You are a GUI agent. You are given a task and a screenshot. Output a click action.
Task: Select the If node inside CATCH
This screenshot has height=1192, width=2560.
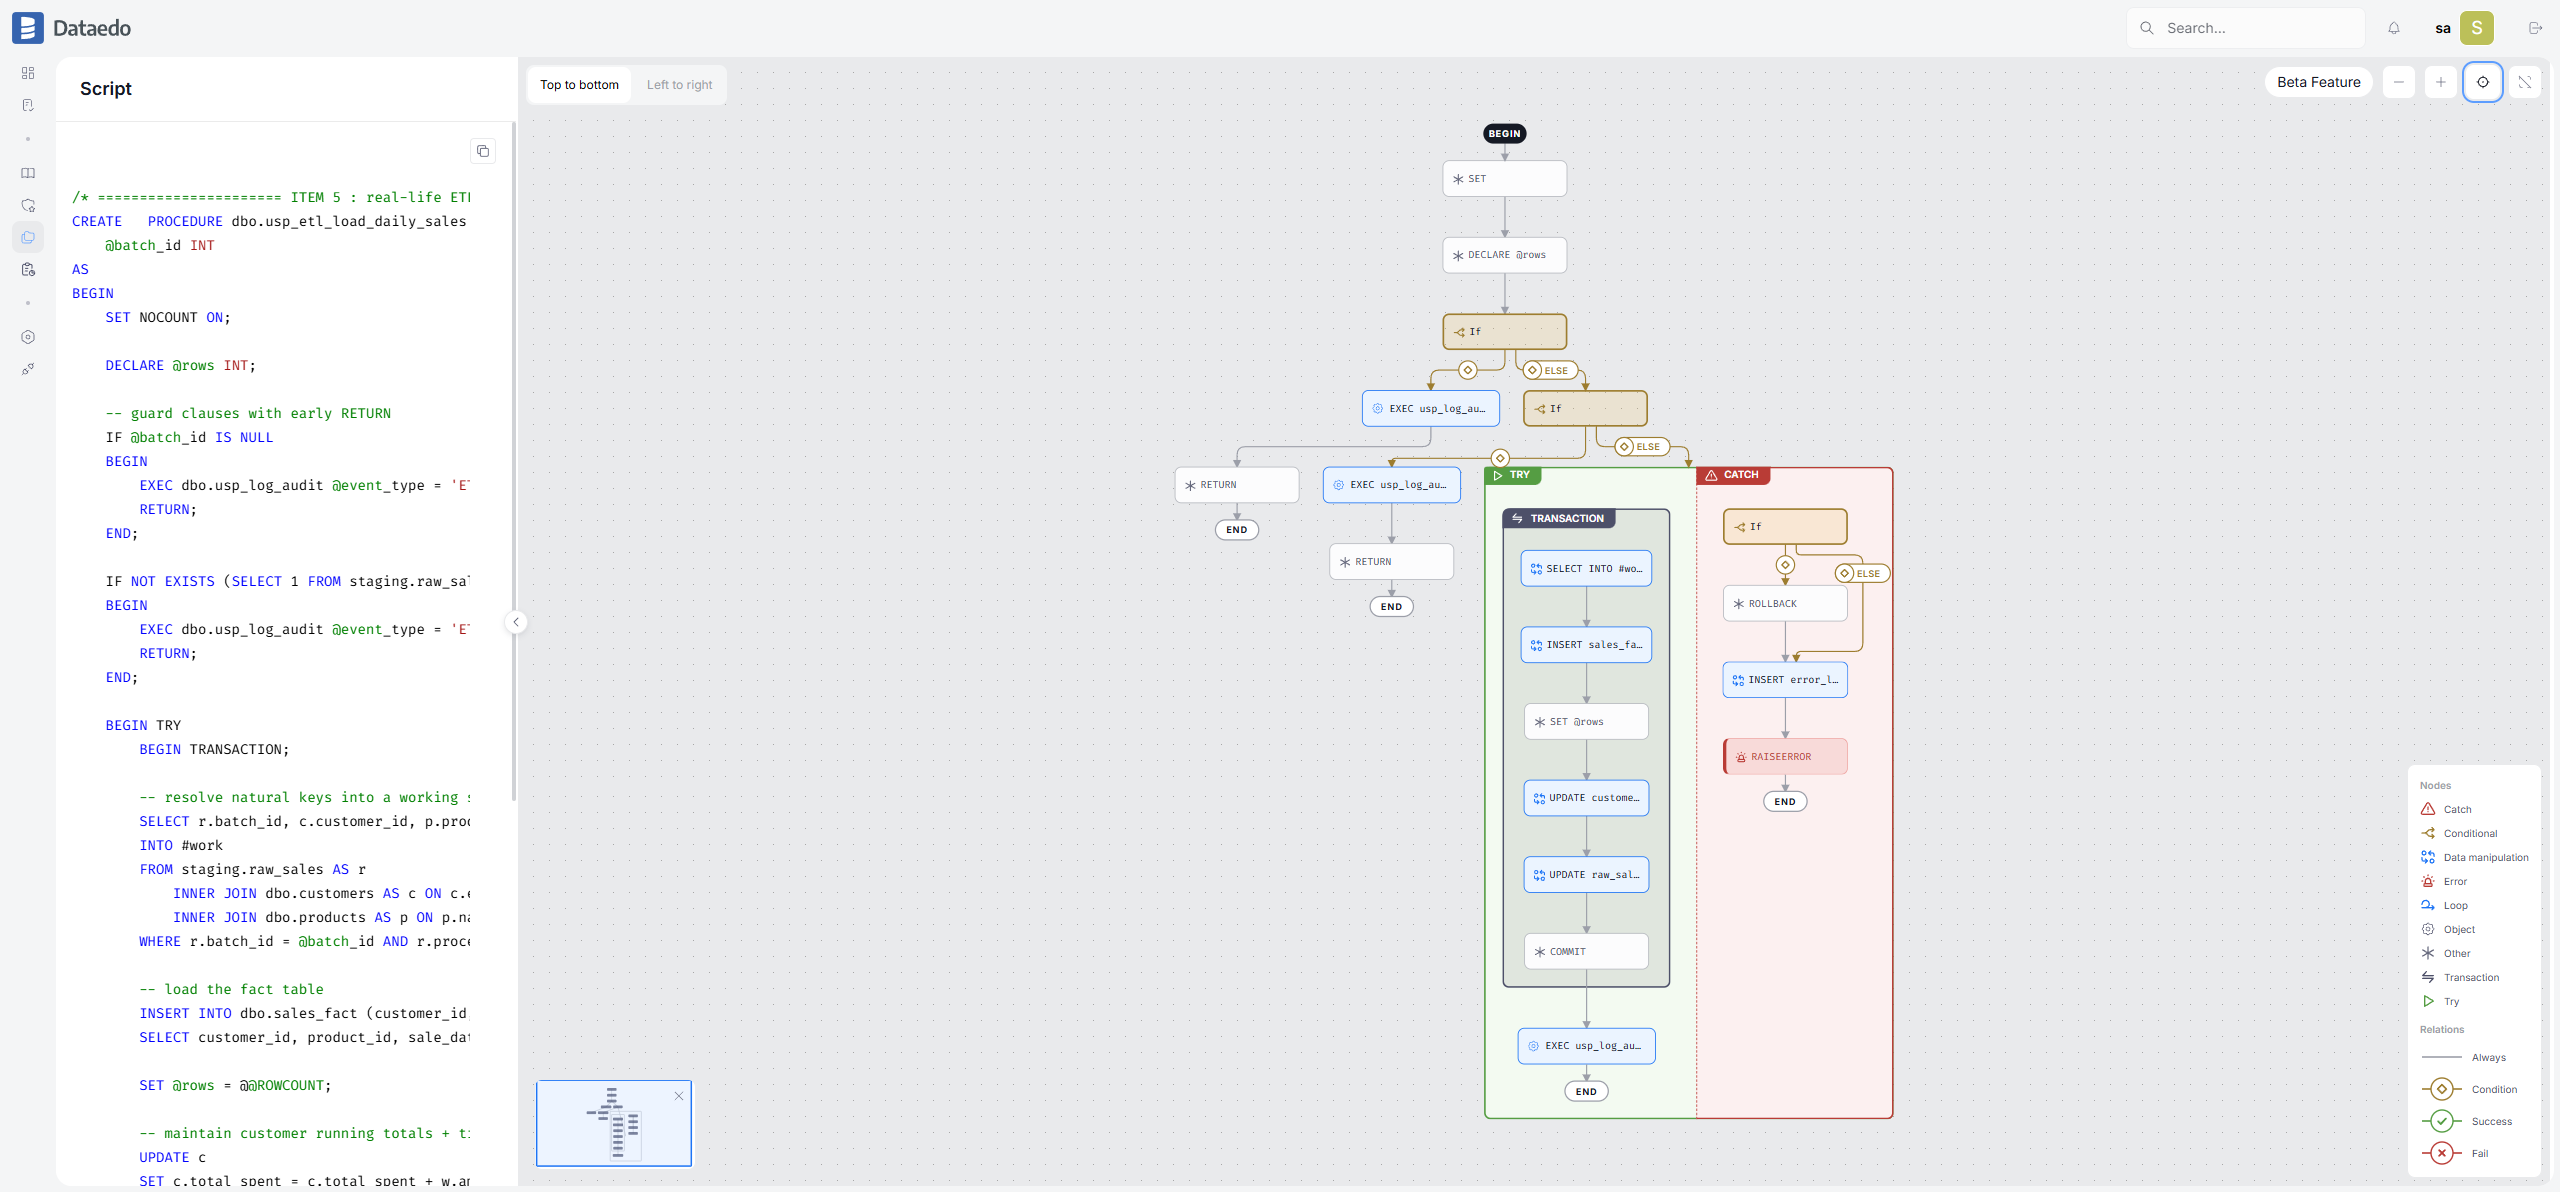point(1785,527)
